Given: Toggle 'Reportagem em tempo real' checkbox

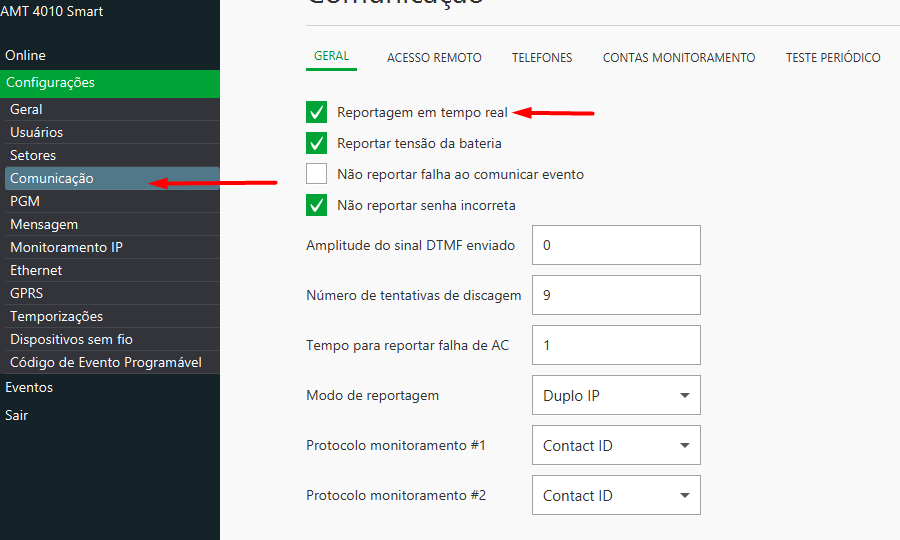Looking at the screenshot, I should point(317,112).
